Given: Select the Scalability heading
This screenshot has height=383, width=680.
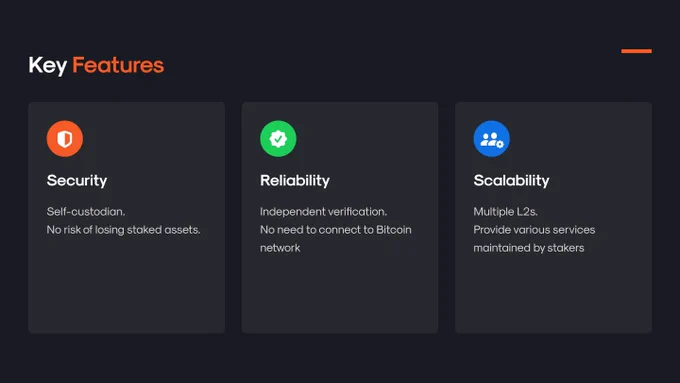Looking at the screenshot, I should [x=511, y=180].
